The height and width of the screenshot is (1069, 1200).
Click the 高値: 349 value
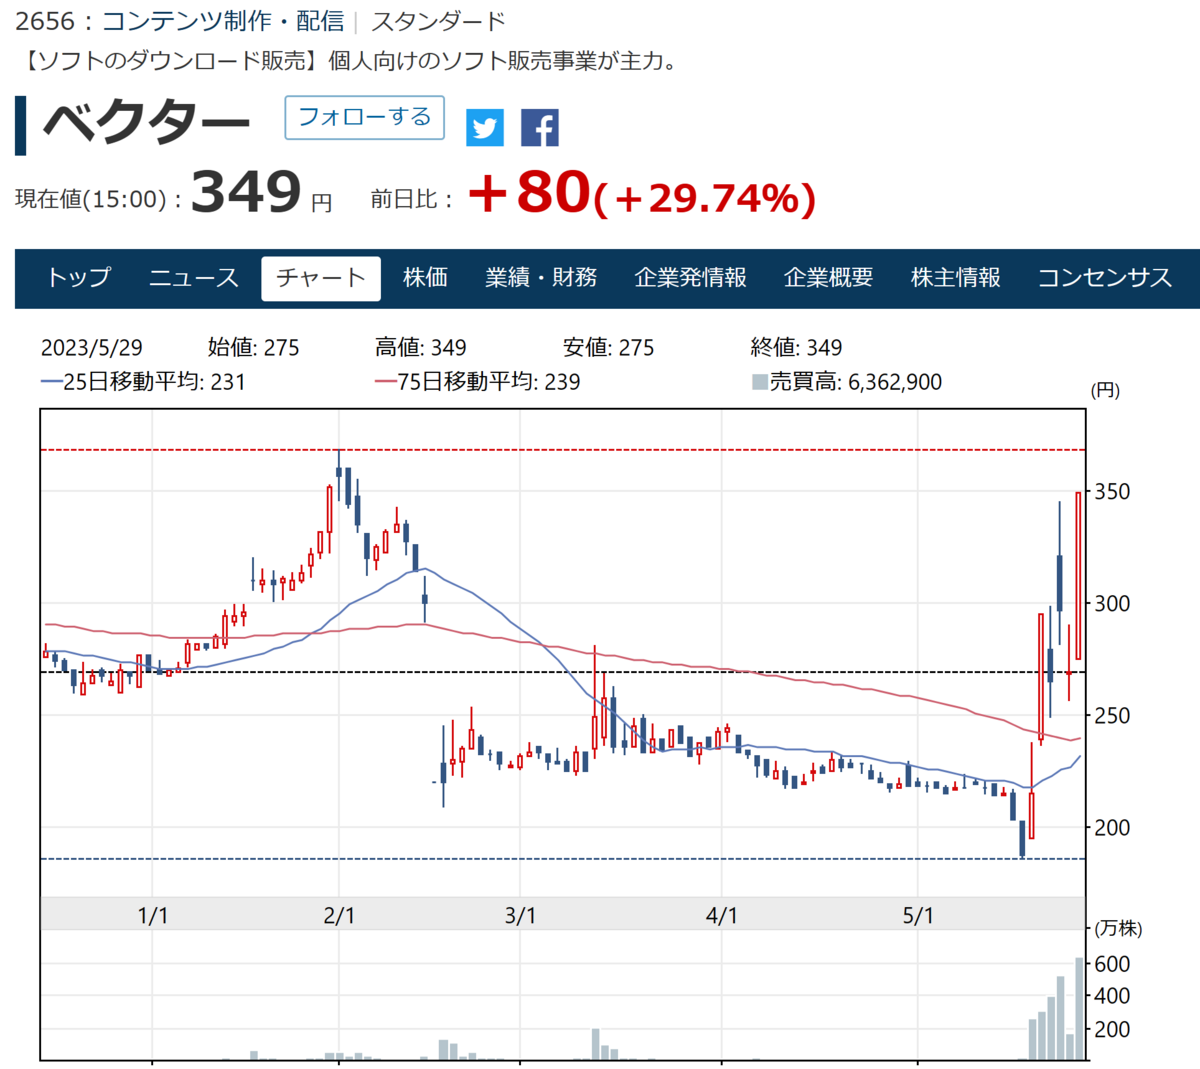point(421,348)
